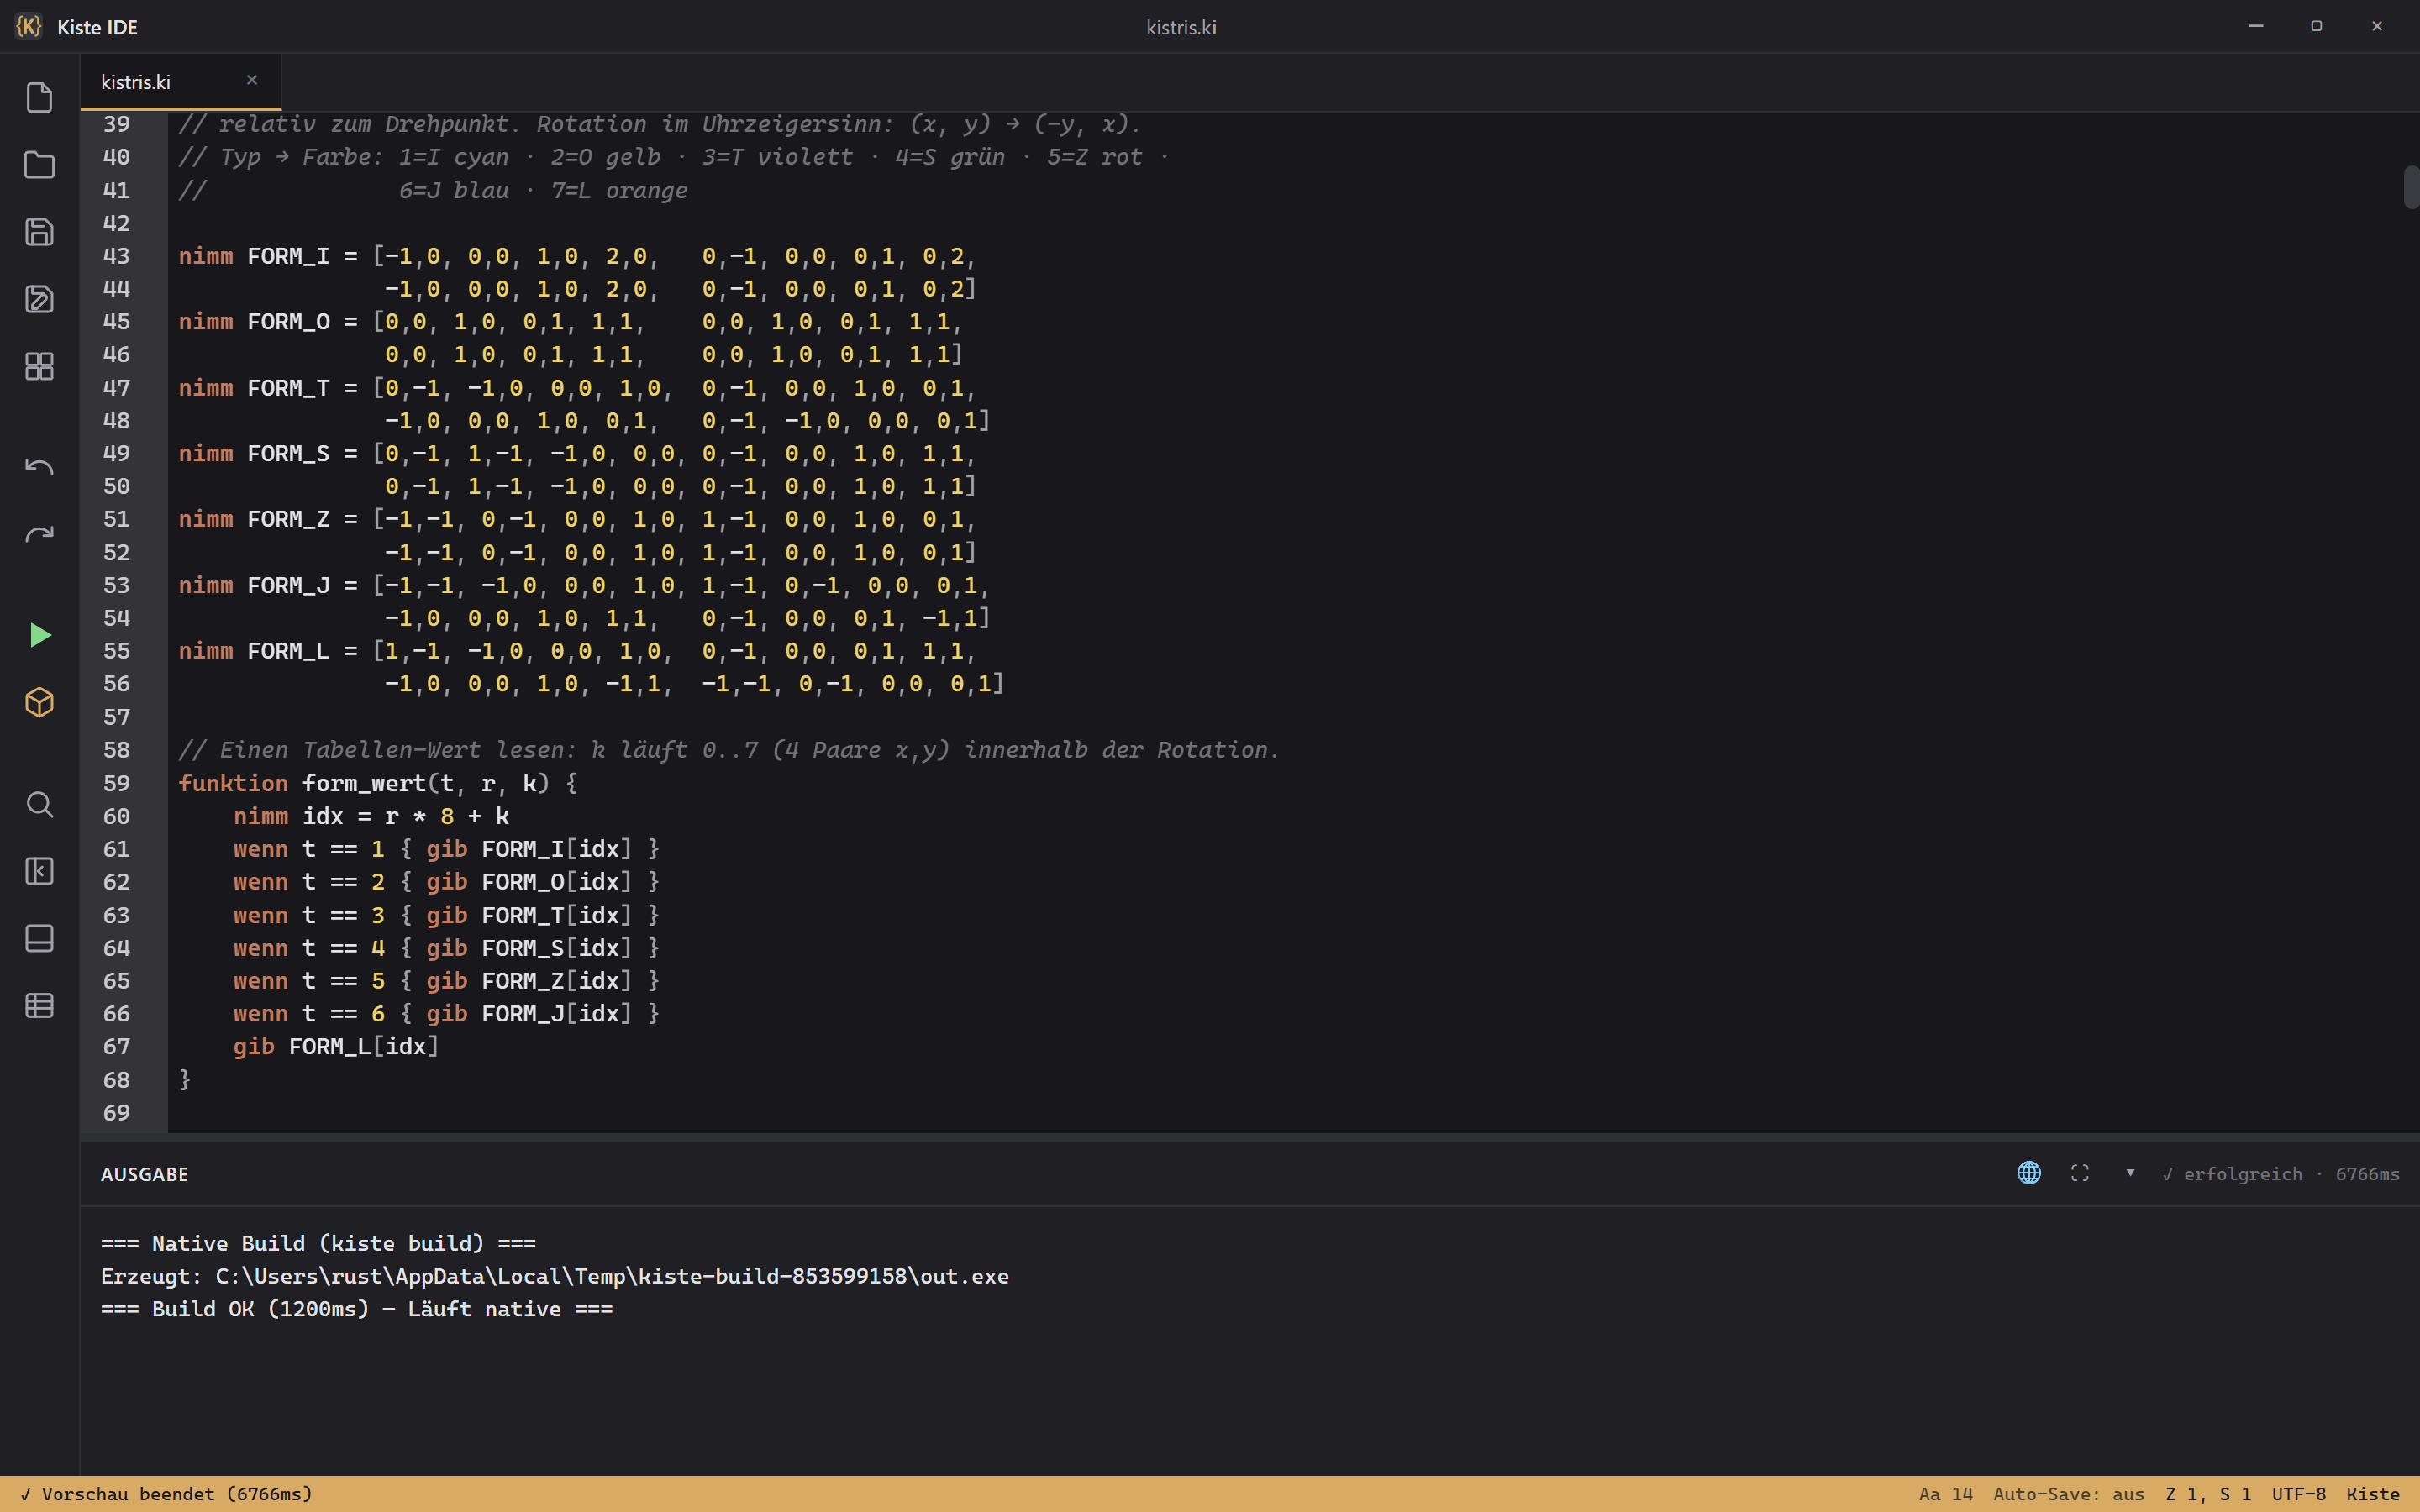2420x1512 pixels.
Task: Toggle the sidebar panel collapse icon
Action: point(39,871)
